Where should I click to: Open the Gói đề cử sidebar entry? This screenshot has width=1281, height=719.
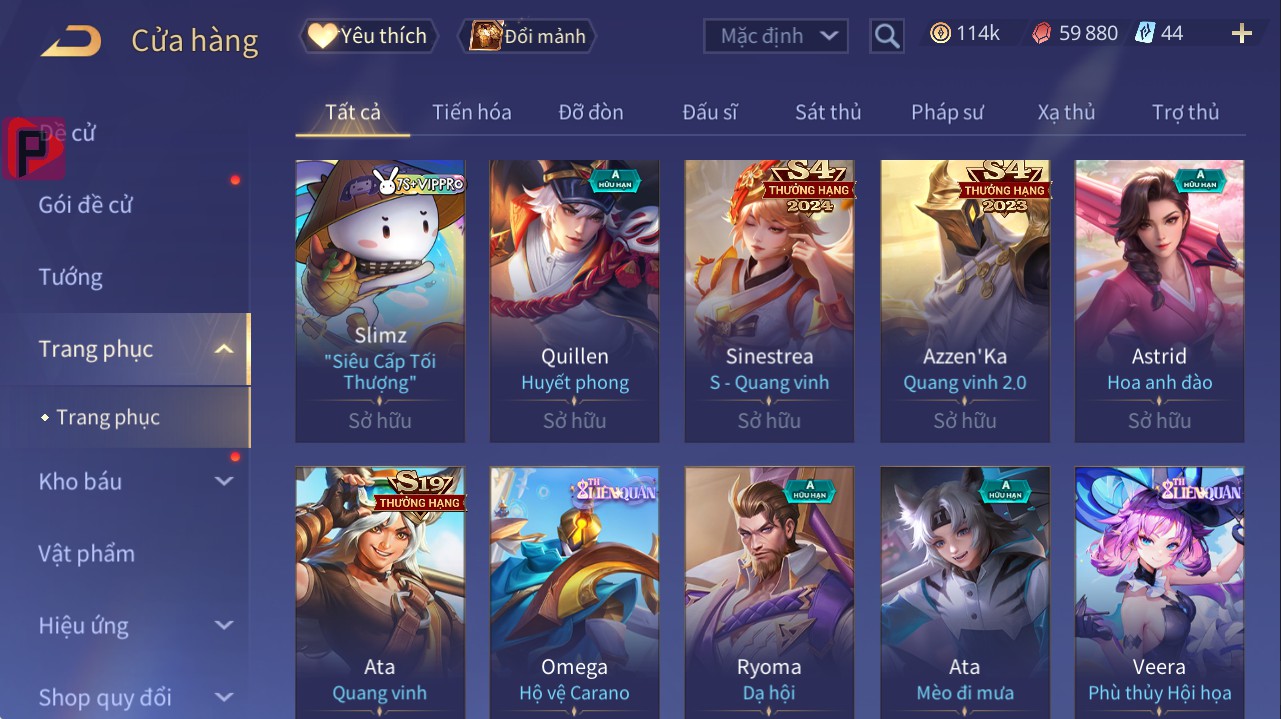[85, 205]
